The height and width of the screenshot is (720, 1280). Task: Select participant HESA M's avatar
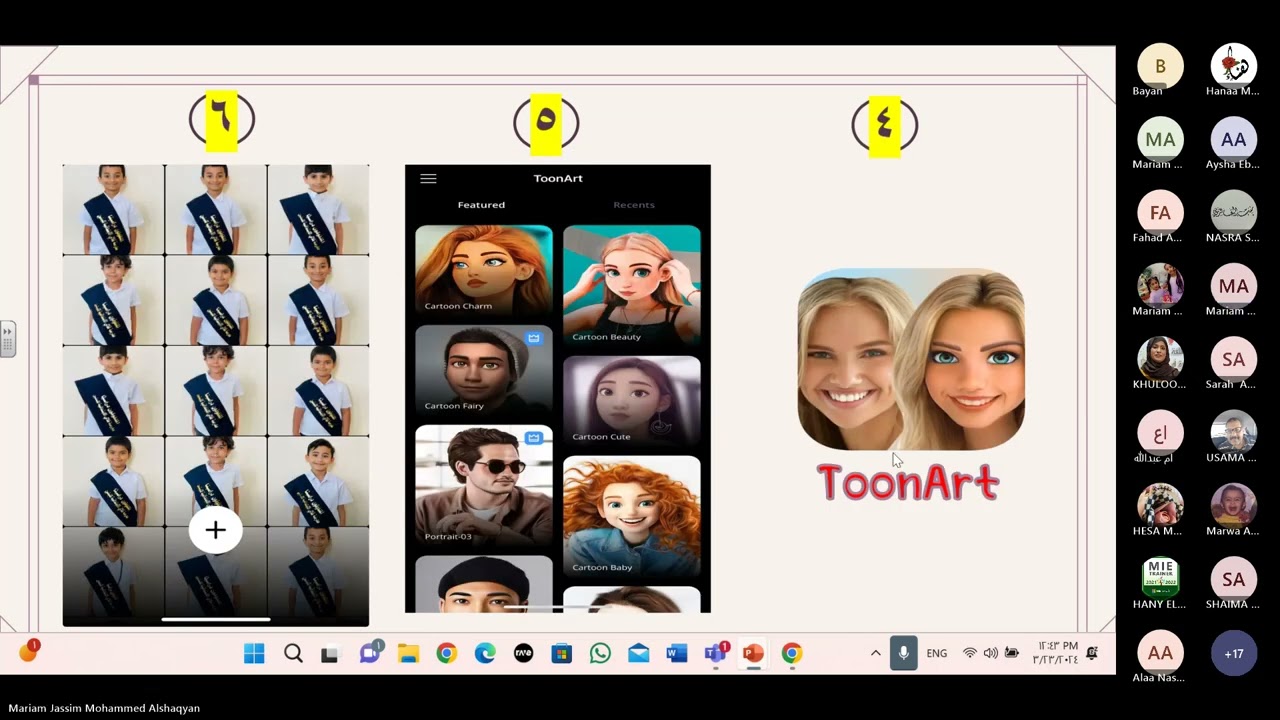pos(1160,507)
